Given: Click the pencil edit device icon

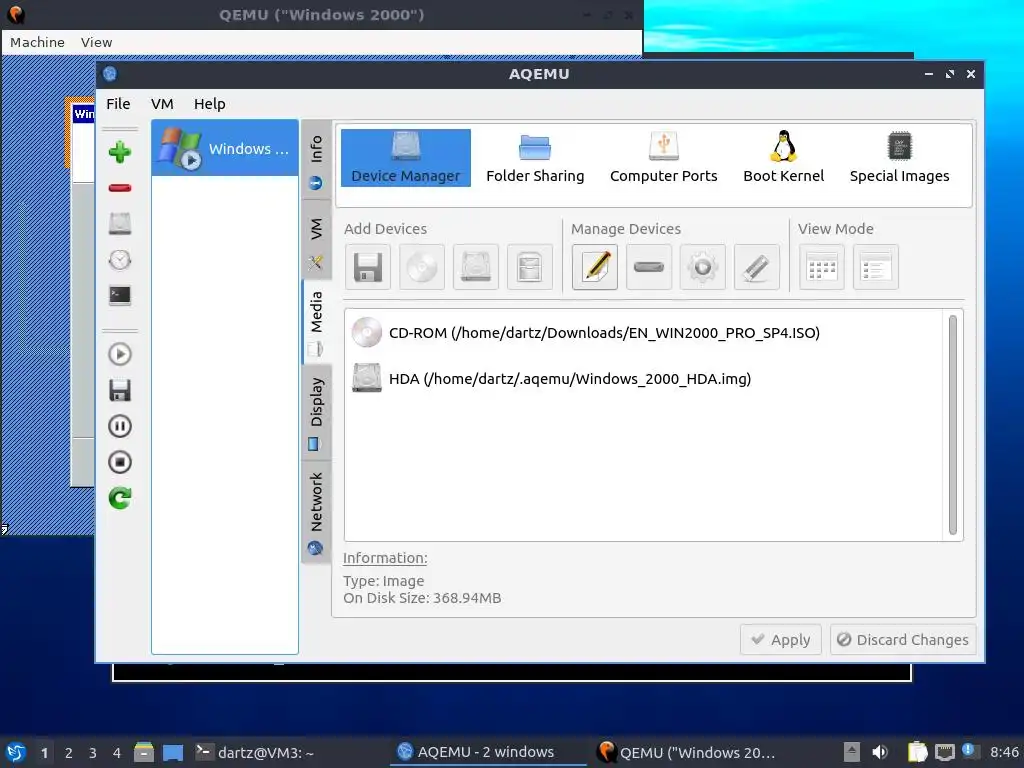Looking at the screenshot, I should point(595,267).
